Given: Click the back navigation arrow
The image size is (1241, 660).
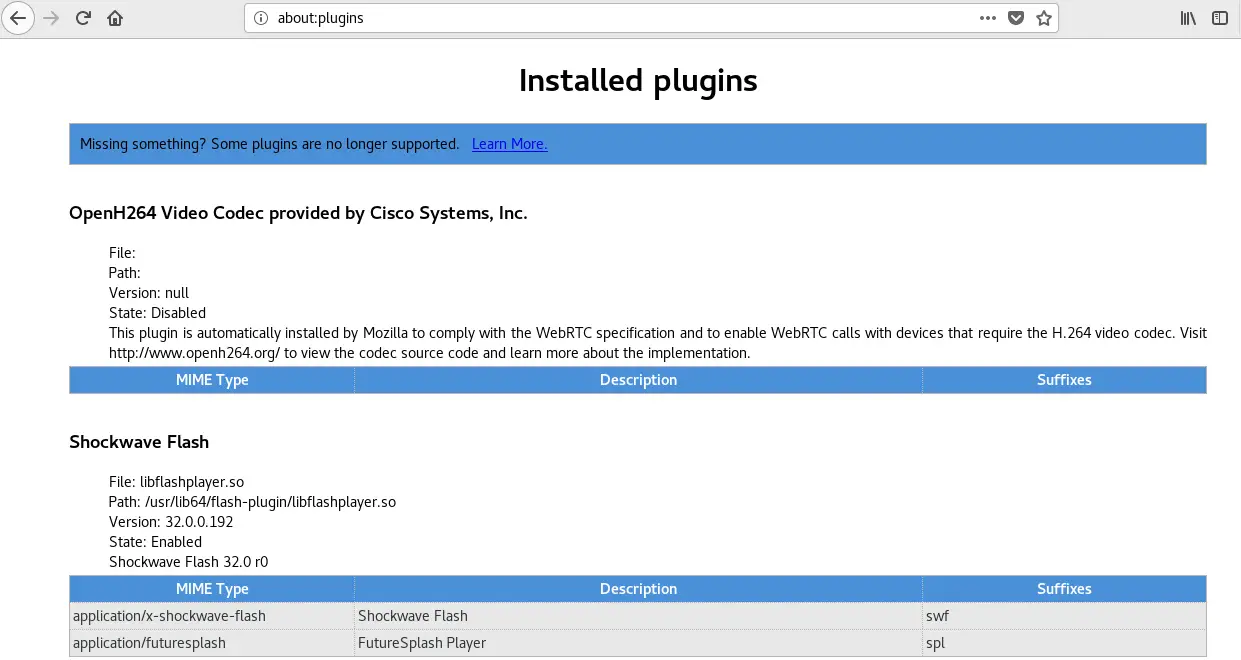Looking at the screenshot, I should point(18,17).
